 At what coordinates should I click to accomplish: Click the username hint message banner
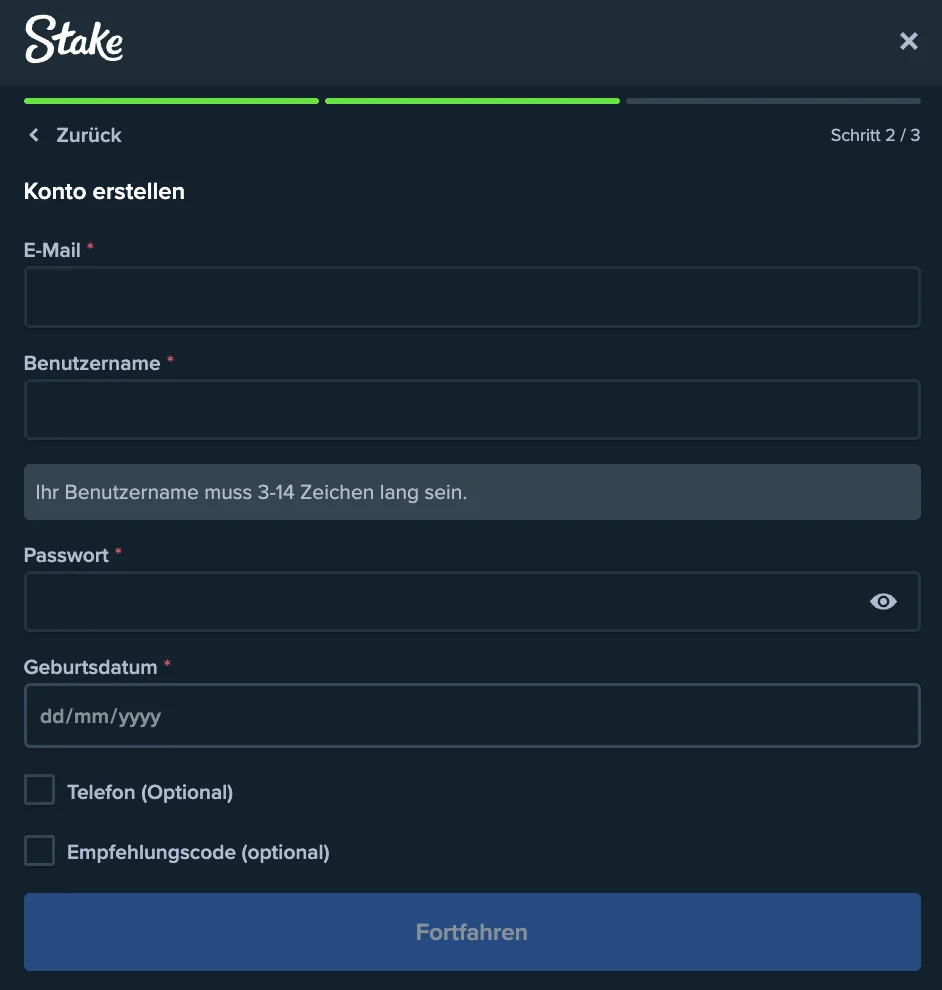tap(472, 491)
